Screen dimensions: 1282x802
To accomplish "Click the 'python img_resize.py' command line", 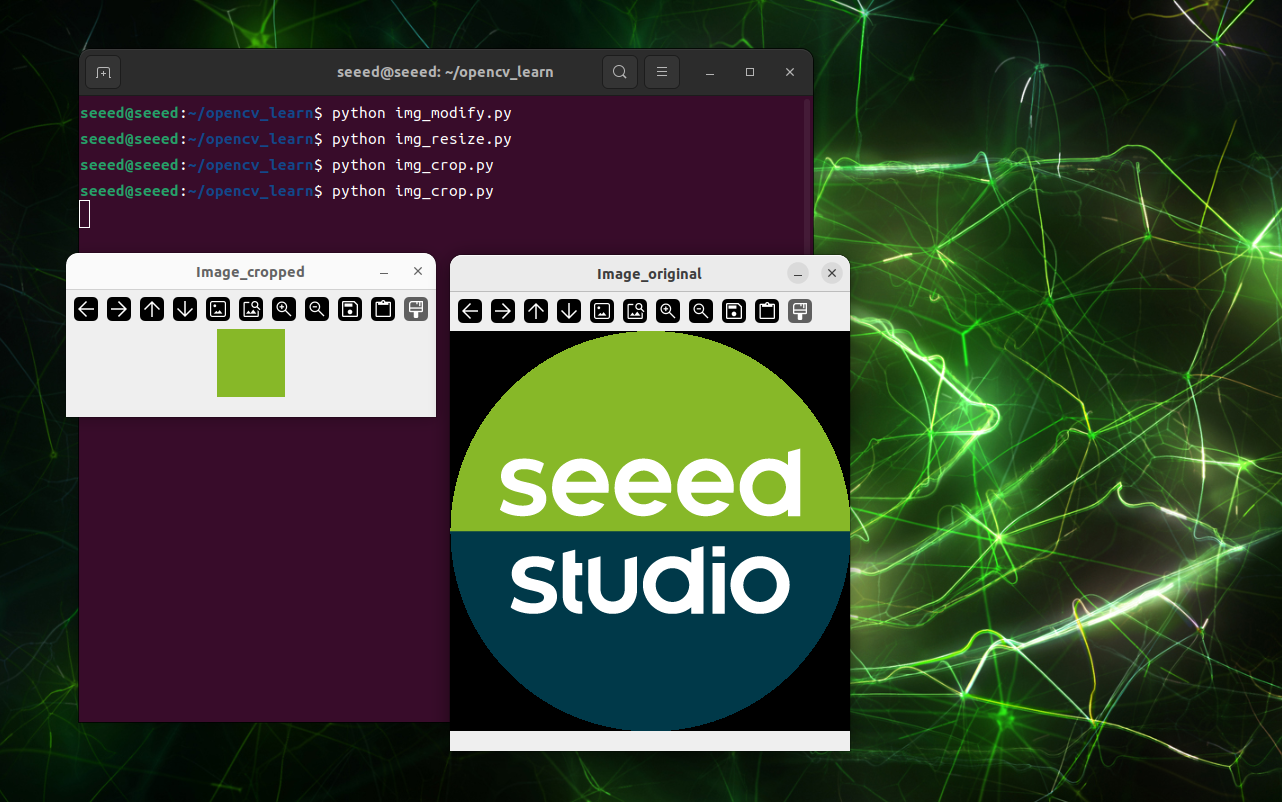I will pyautogui.click(x=422, y=139).
